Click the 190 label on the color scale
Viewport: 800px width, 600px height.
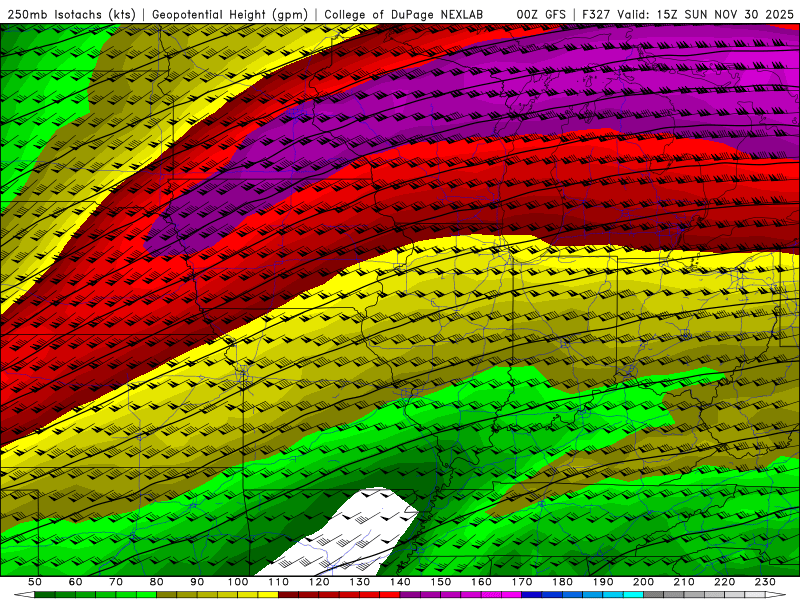[x=603, y=582]
